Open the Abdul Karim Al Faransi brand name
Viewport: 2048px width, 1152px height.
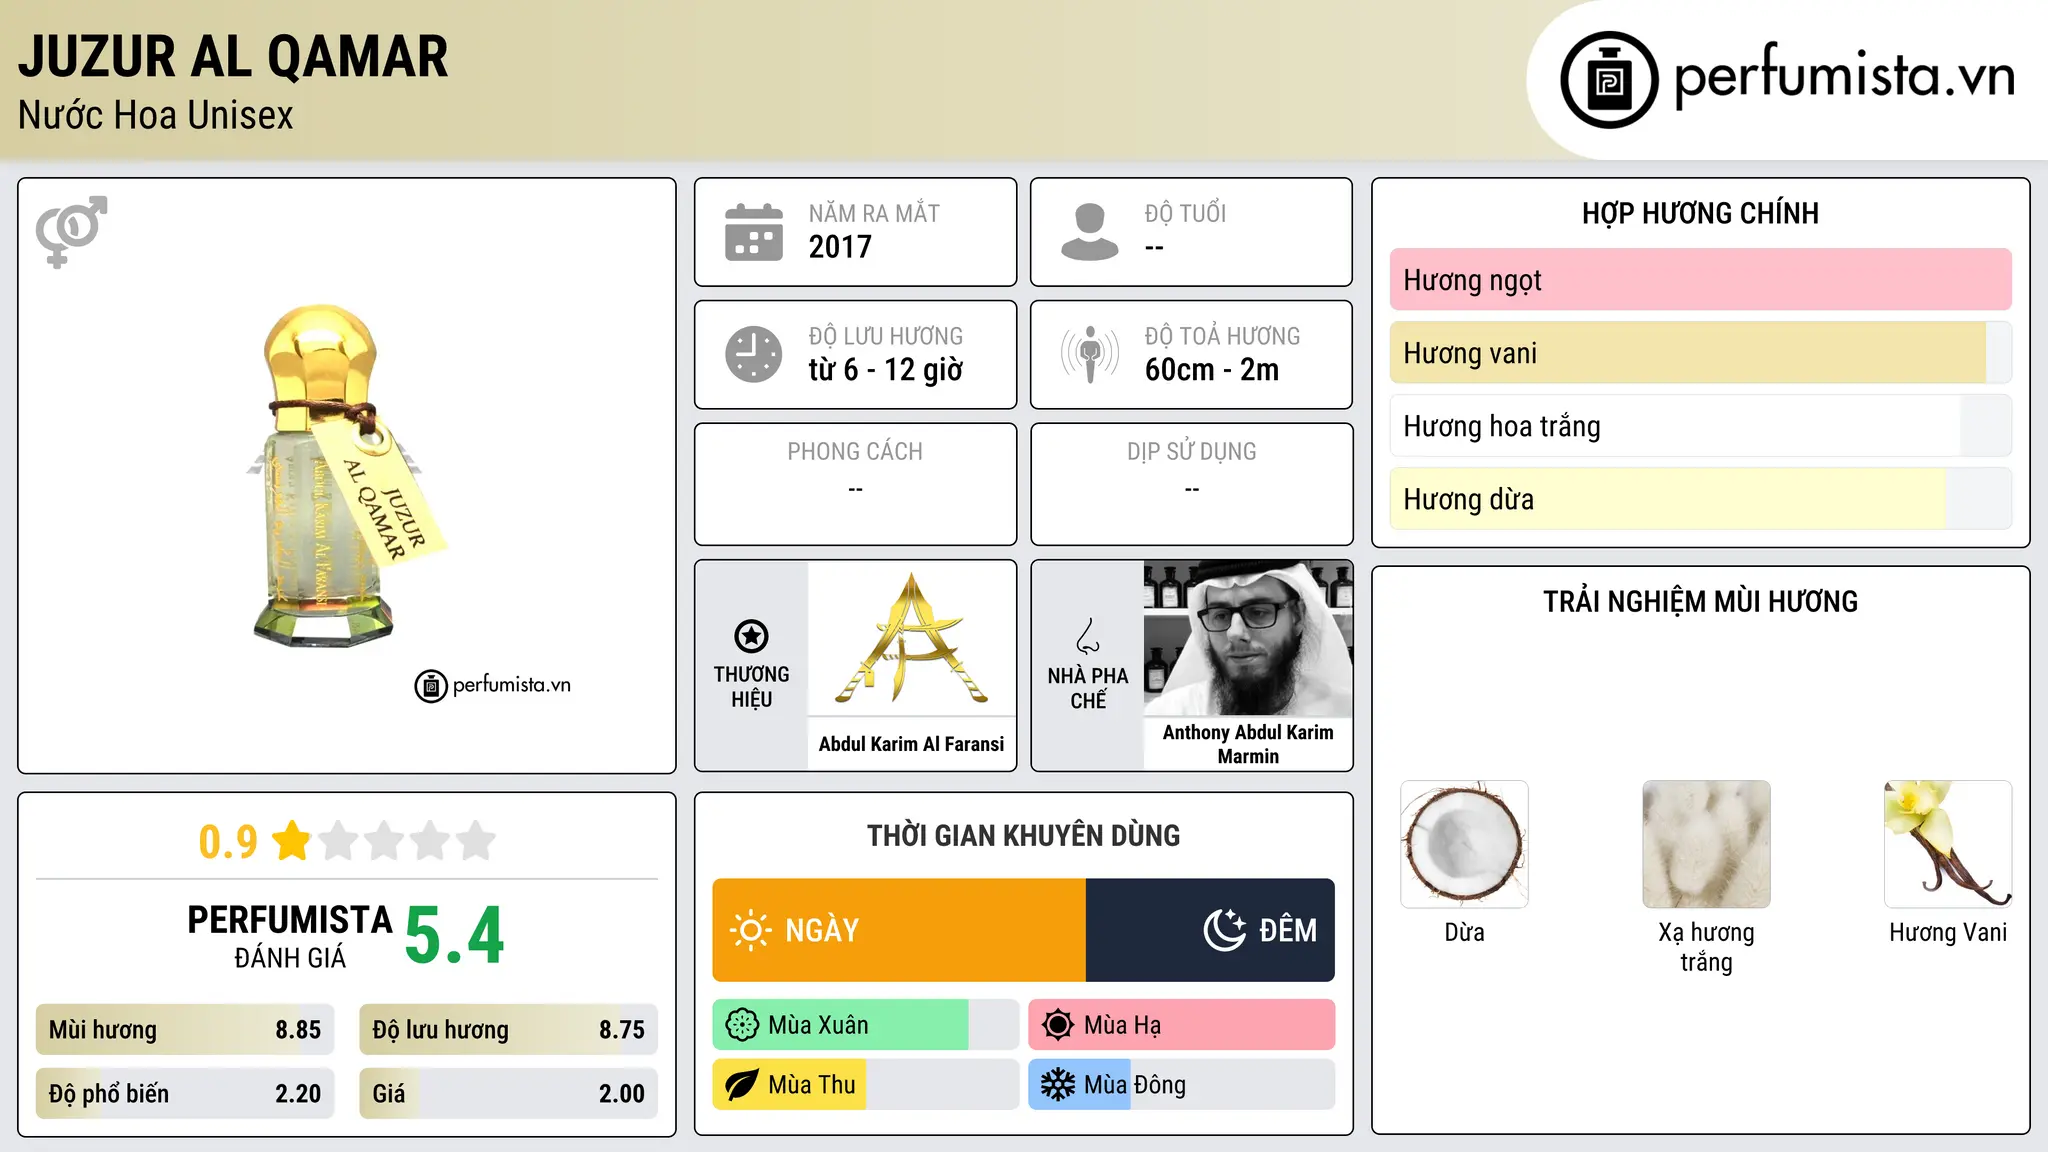(x=911, y=744)
